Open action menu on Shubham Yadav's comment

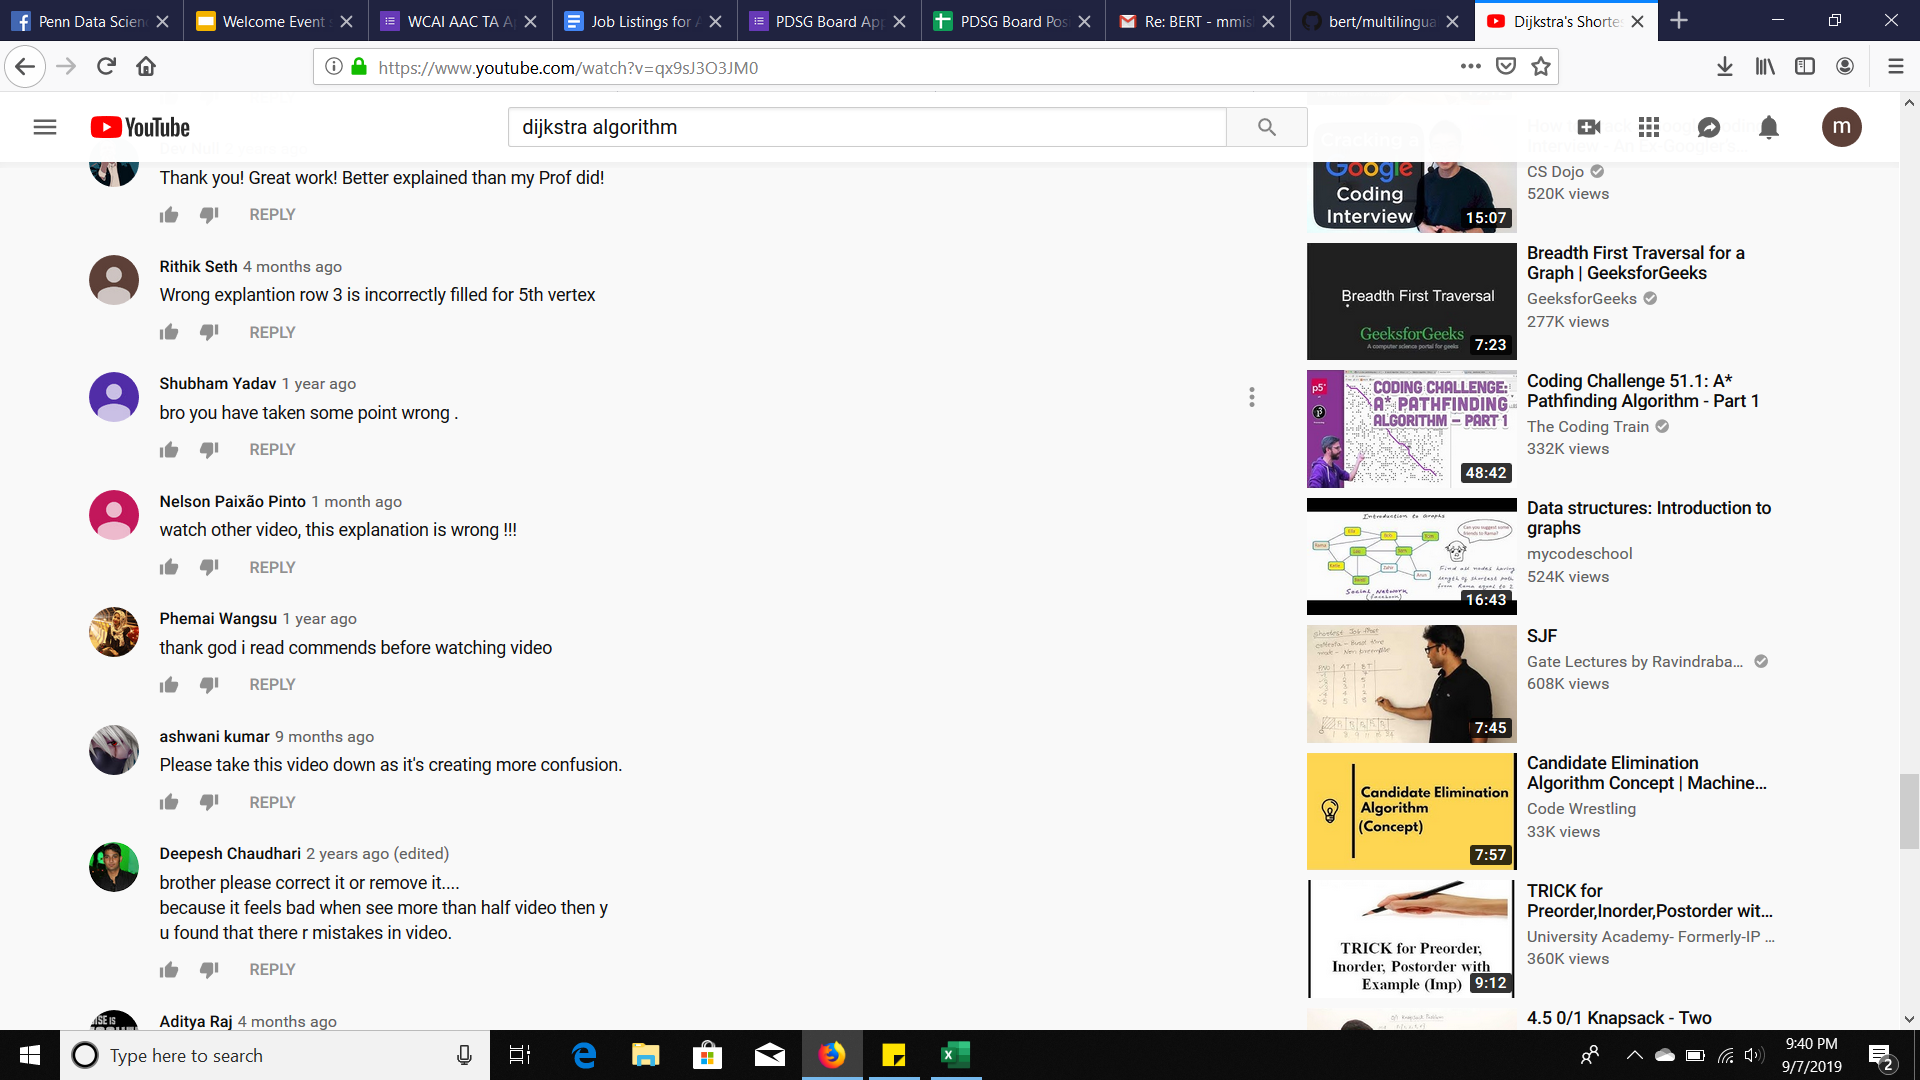[x=1251, y=397]
